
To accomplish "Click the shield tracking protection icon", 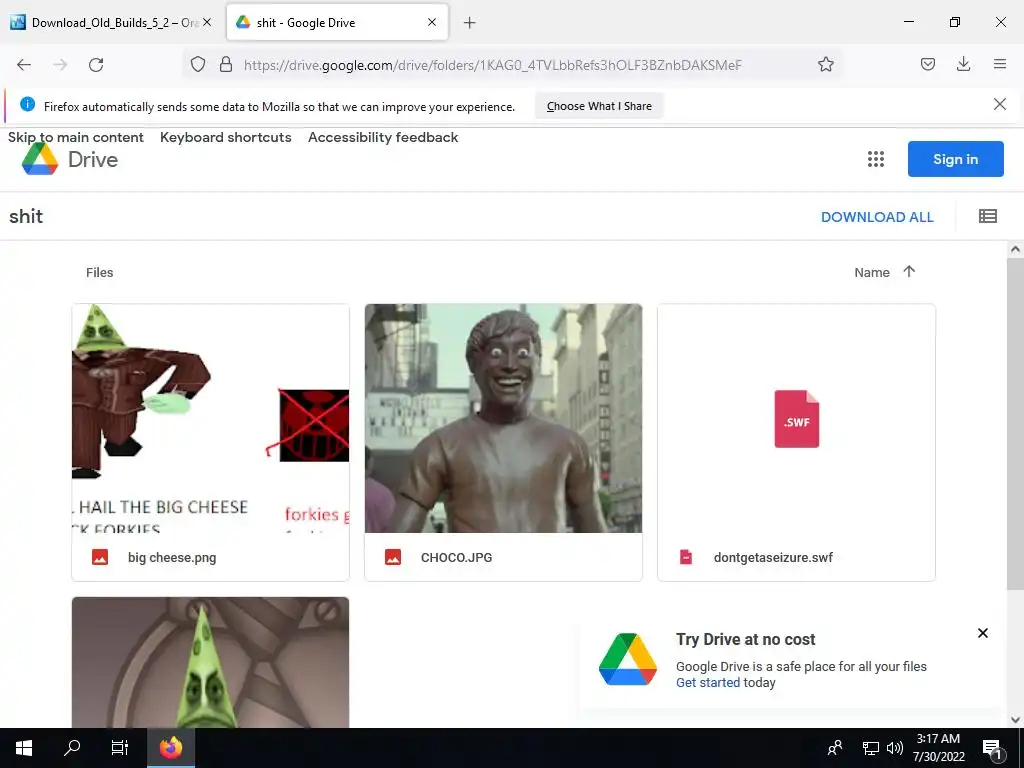I will click(198, 64).
